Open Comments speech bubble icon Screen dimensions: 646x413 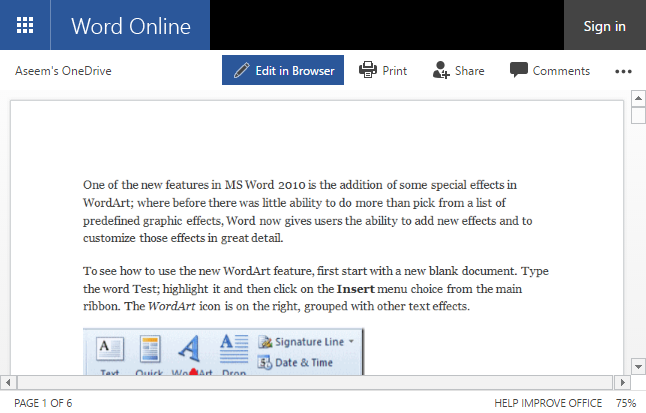coord(518,70)
